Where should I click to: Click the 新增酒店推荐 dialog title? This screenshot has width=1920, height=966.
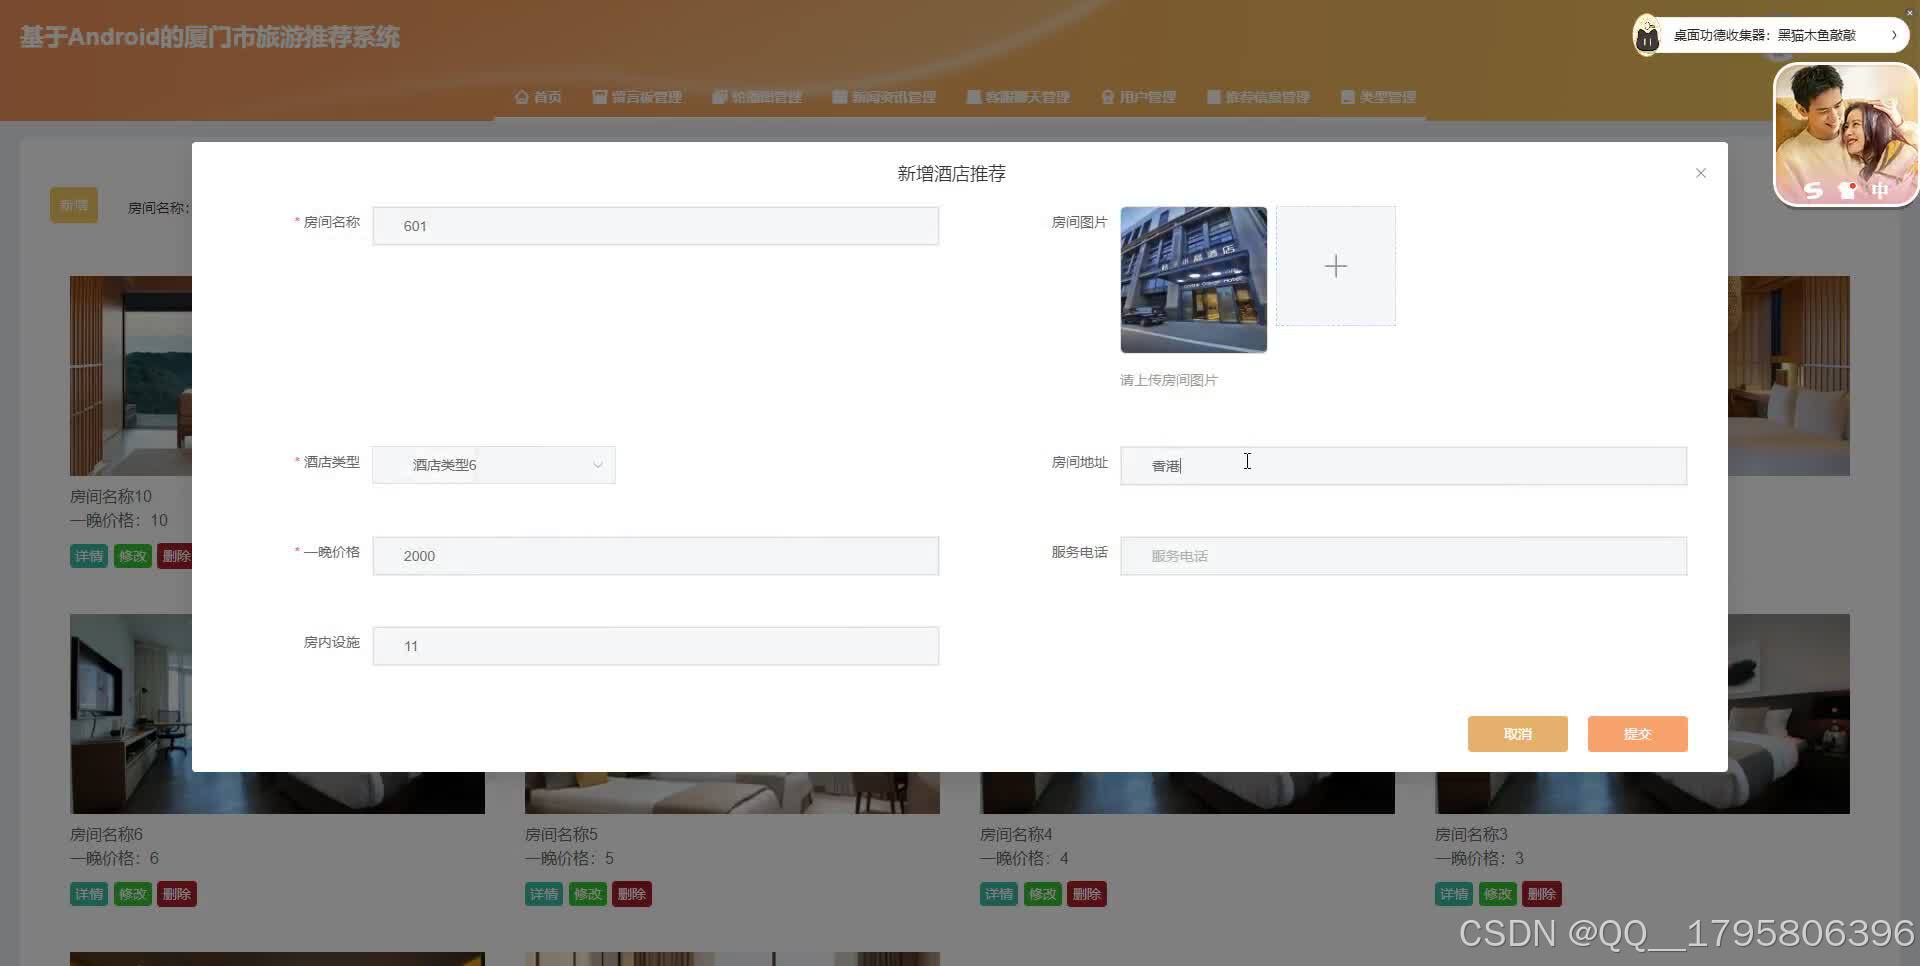pos(951,174)
